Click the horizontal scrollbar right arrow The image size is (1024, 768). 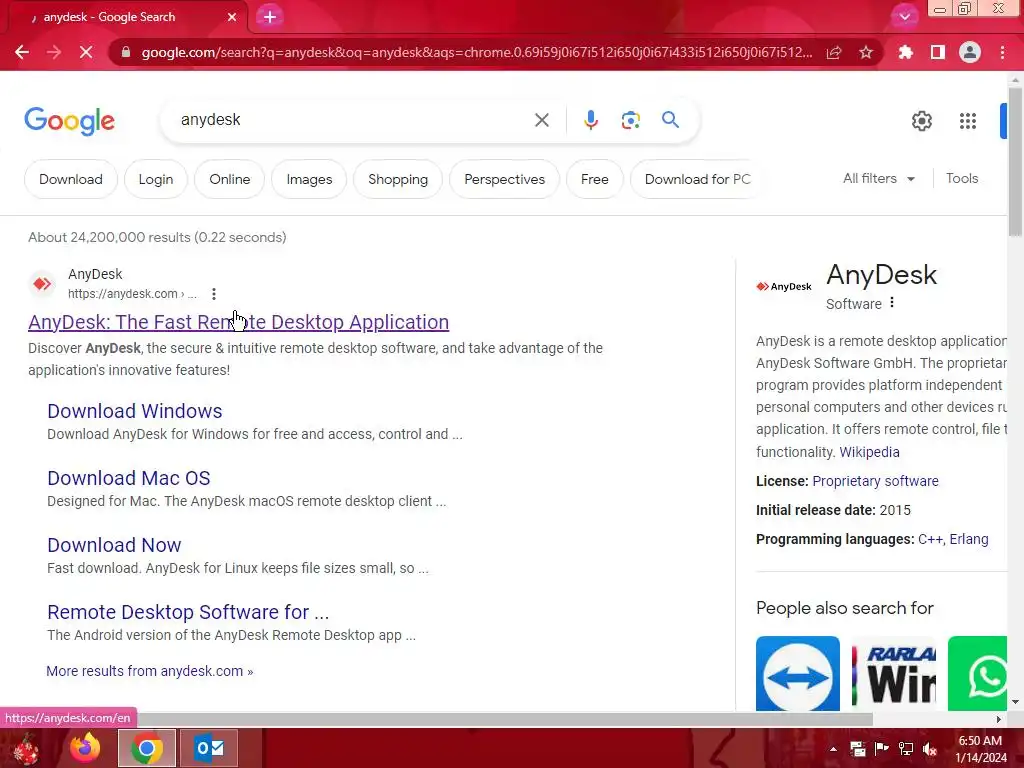coord(998,719)
